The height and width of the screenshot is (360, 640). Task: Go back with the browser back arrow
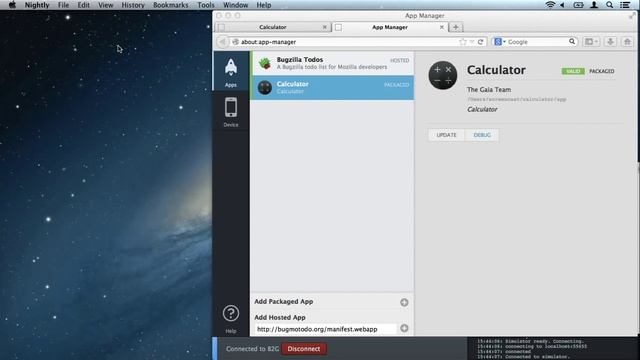coord(222,42)
